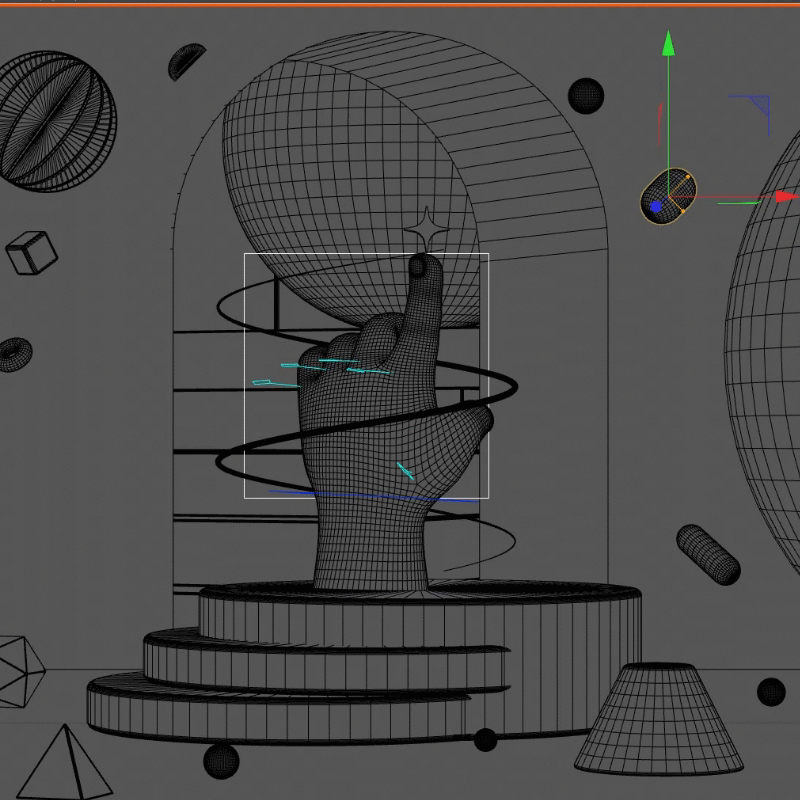Select the dark sphere below the podium's left side
800x800 pixels.
[221, 761]
